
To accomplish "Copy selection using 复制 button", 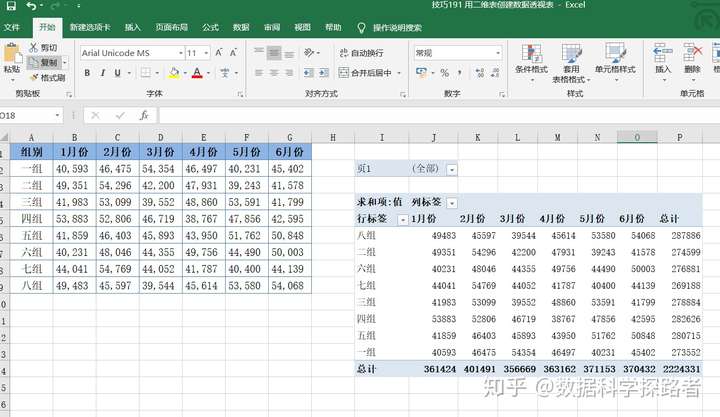I will 45,62.
